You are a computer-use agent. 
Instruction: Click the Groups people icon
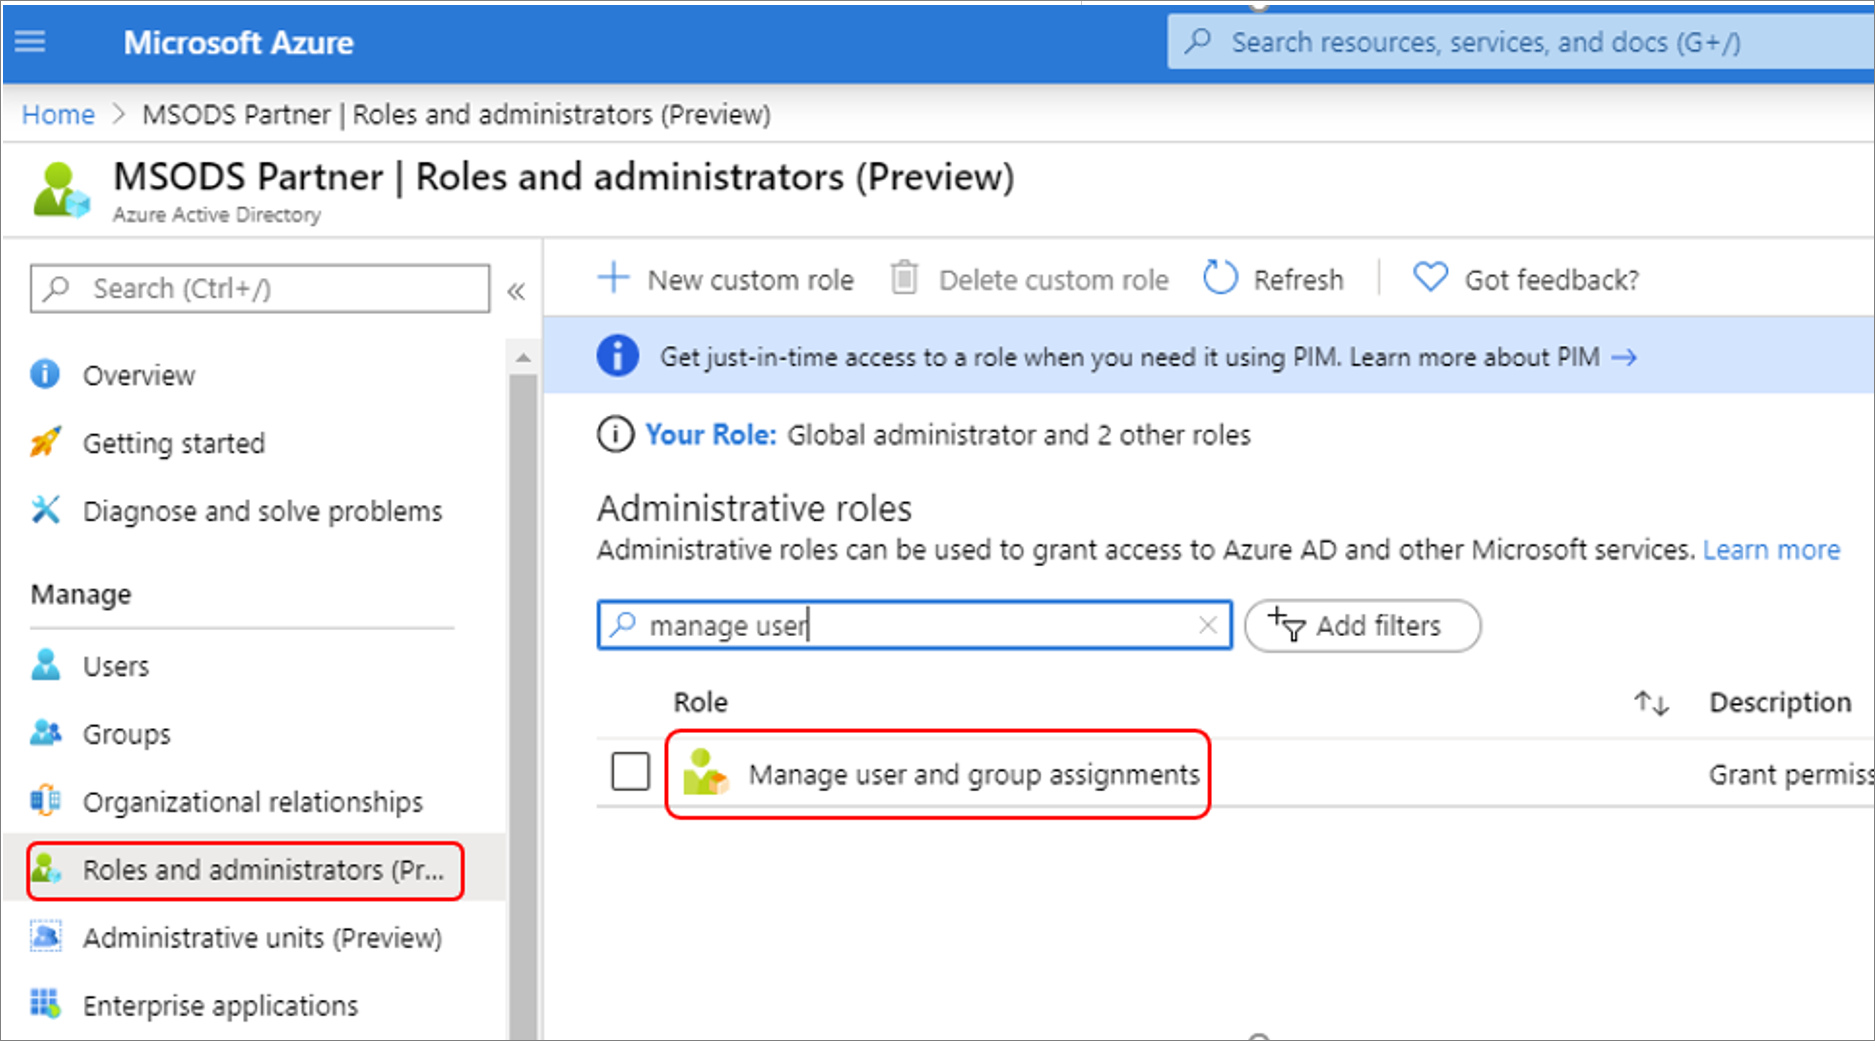pyautogui.click(x=45, y=733)
